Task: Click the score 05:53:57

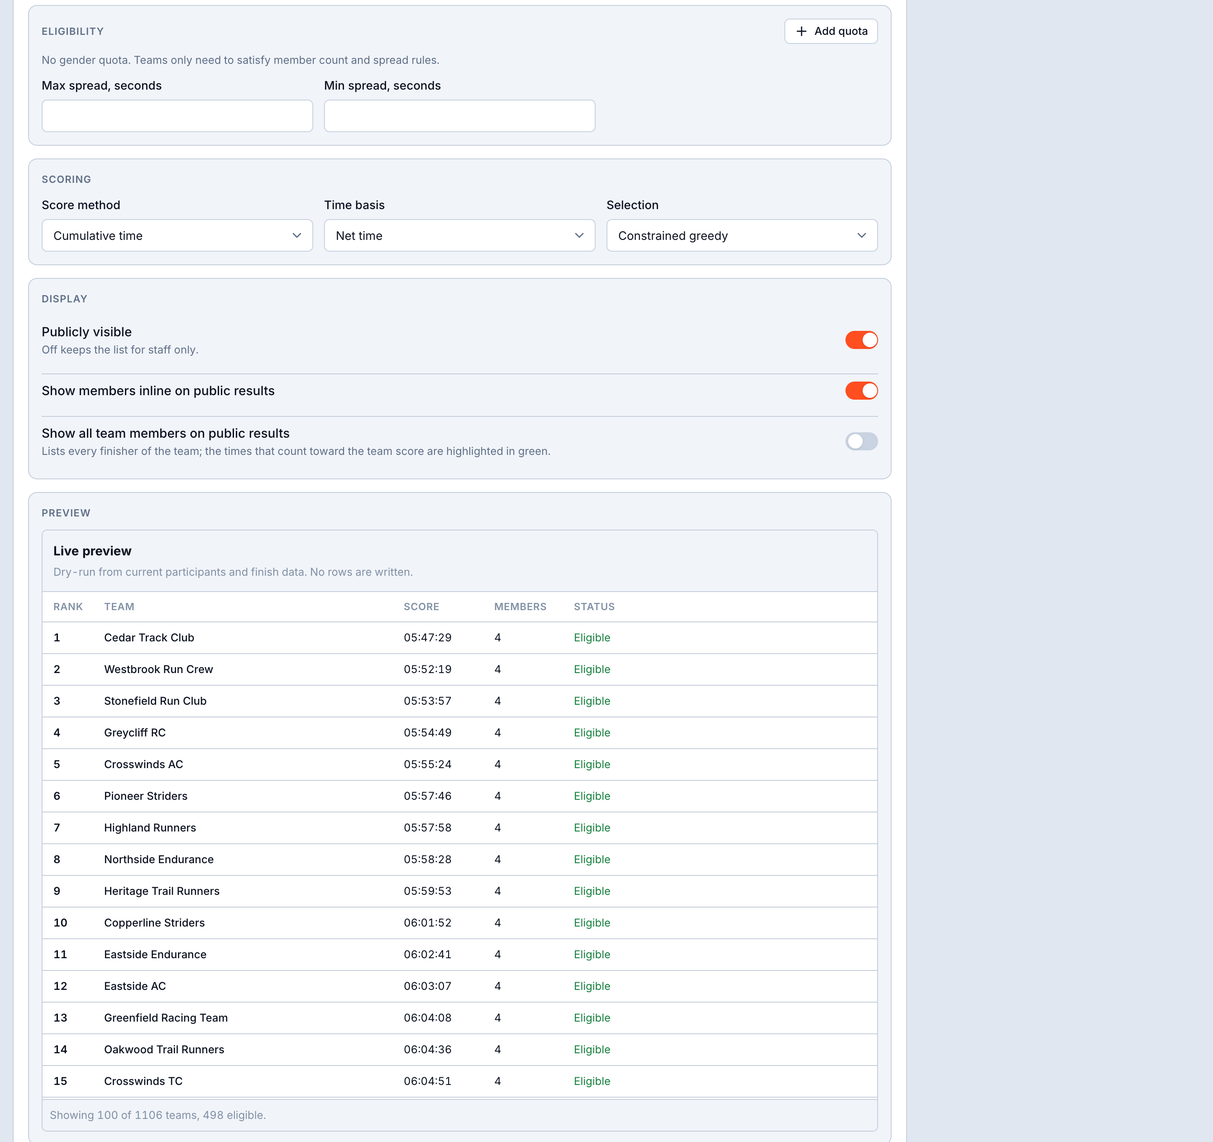Action: pyautogui.click(x=428, y=701)
